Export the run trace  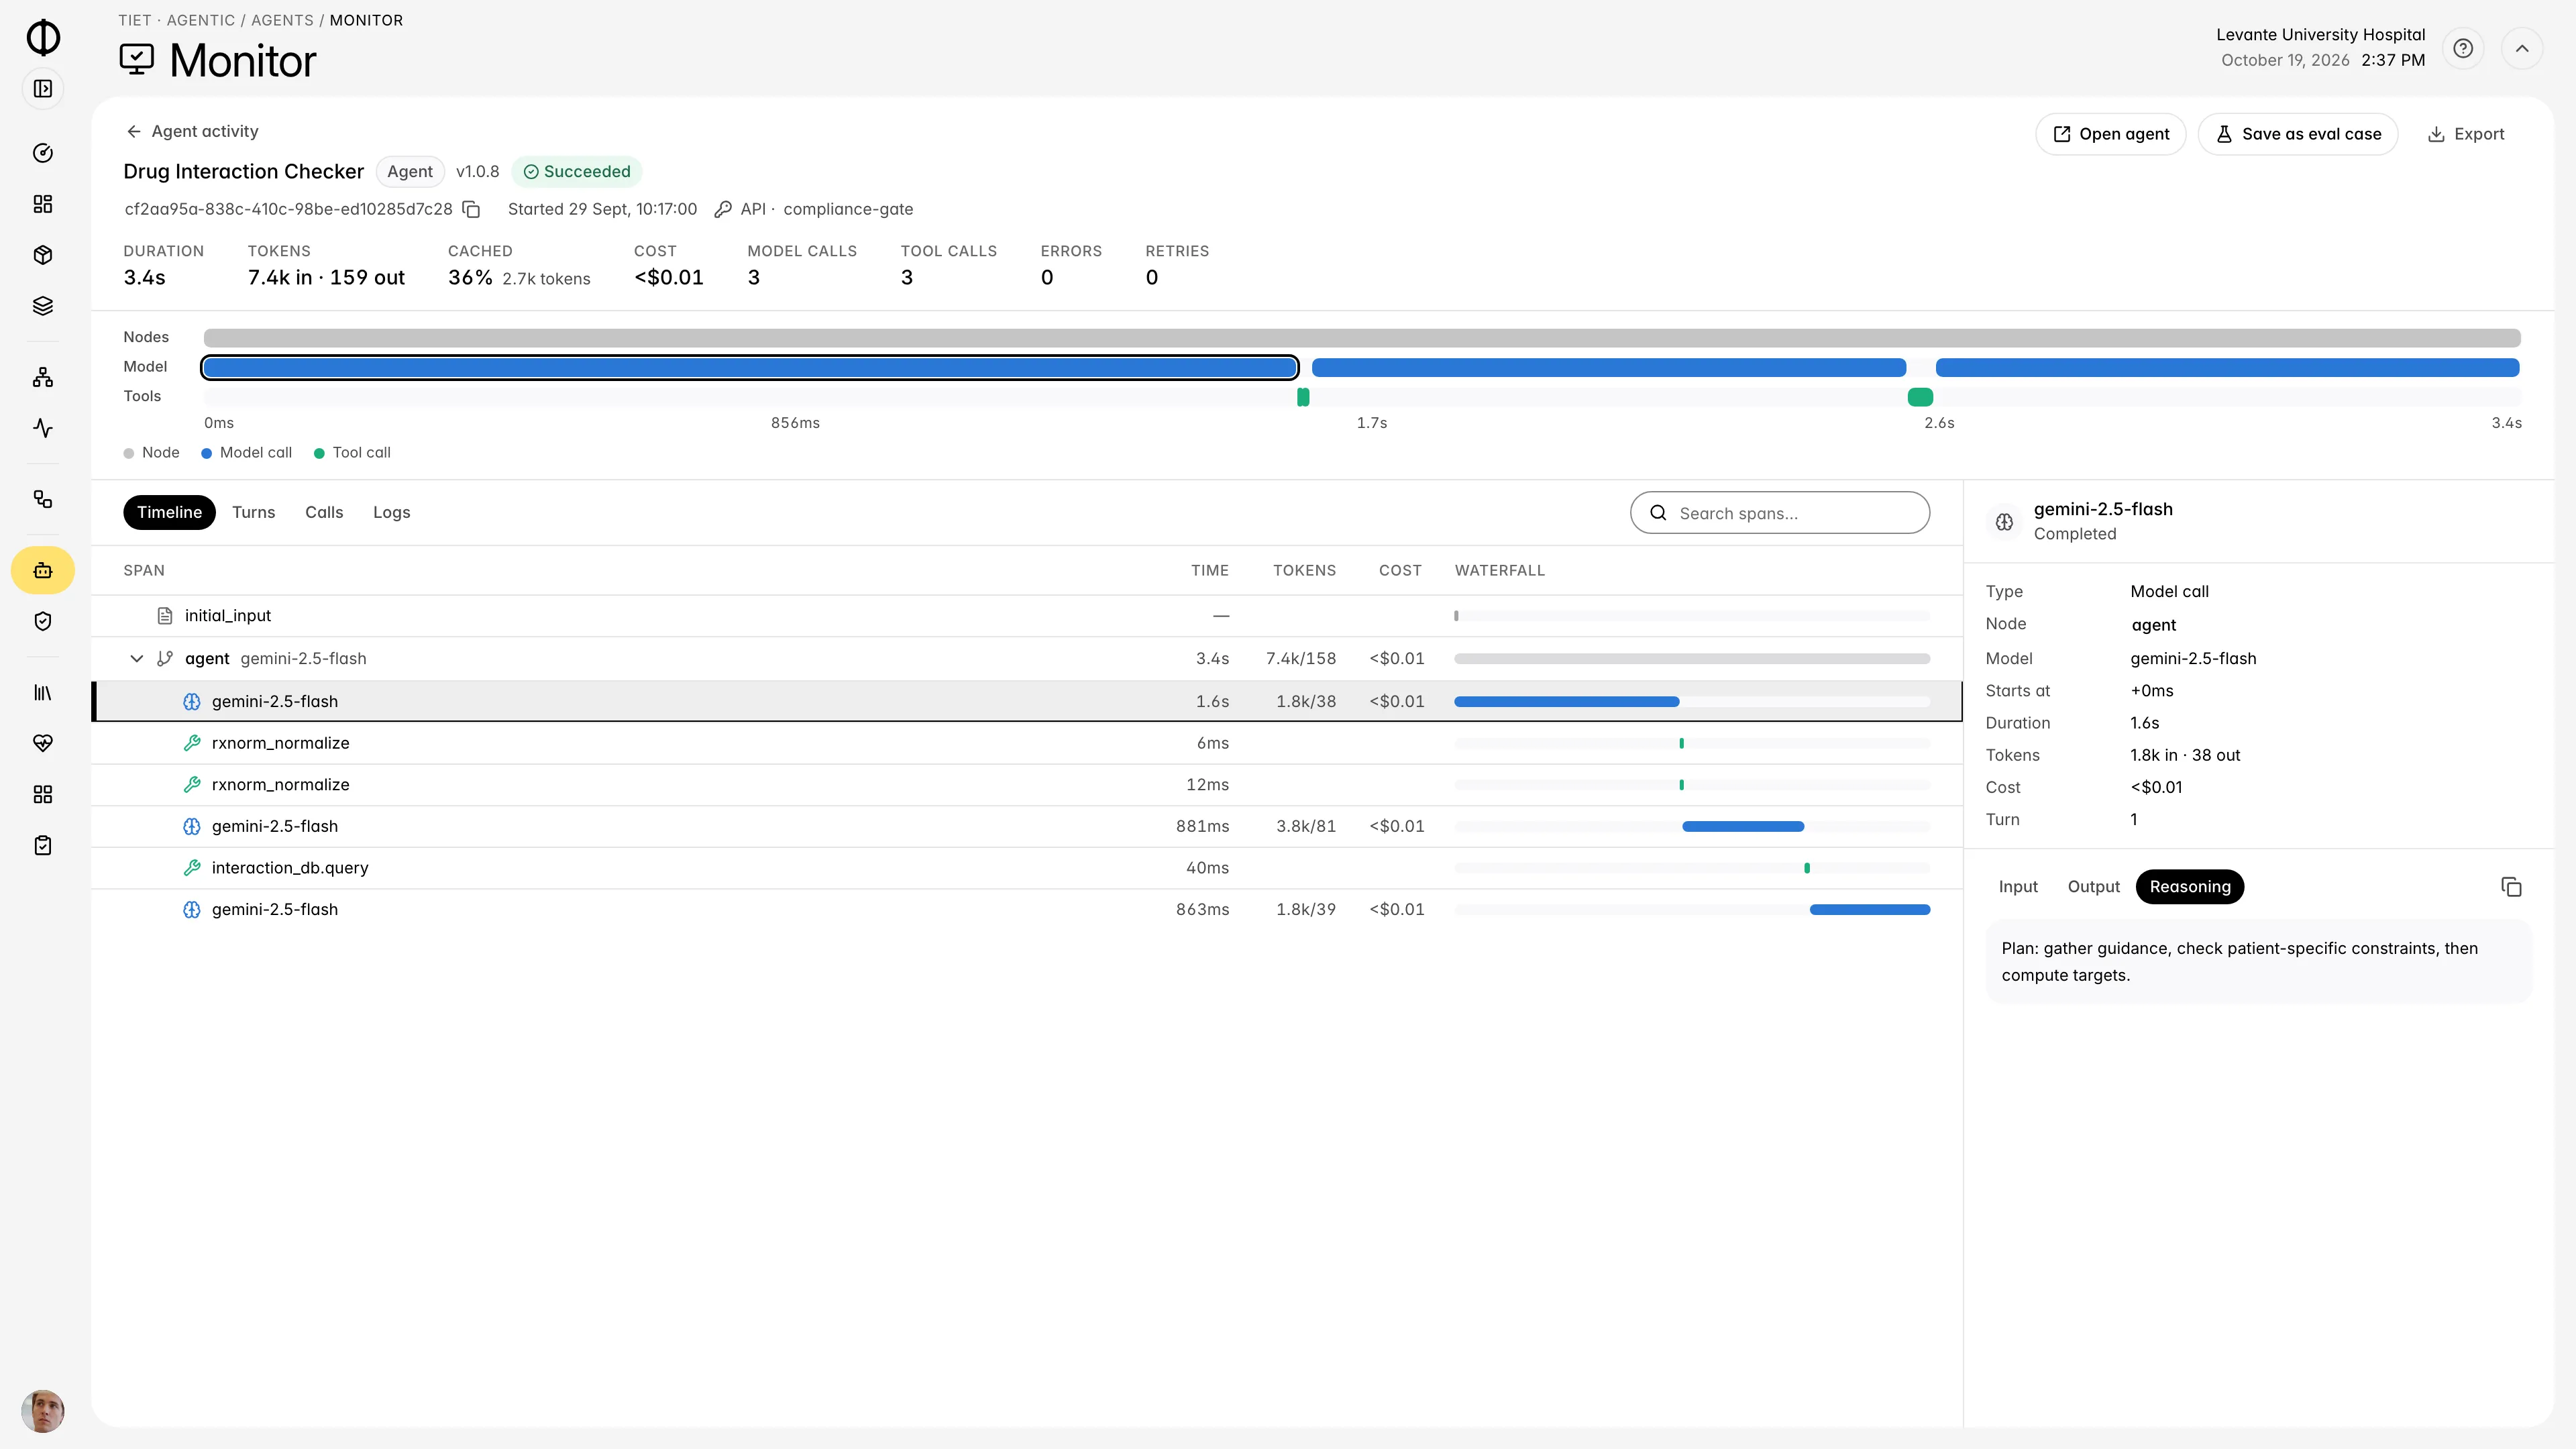pyautogui.click(x=2466, y=134)
